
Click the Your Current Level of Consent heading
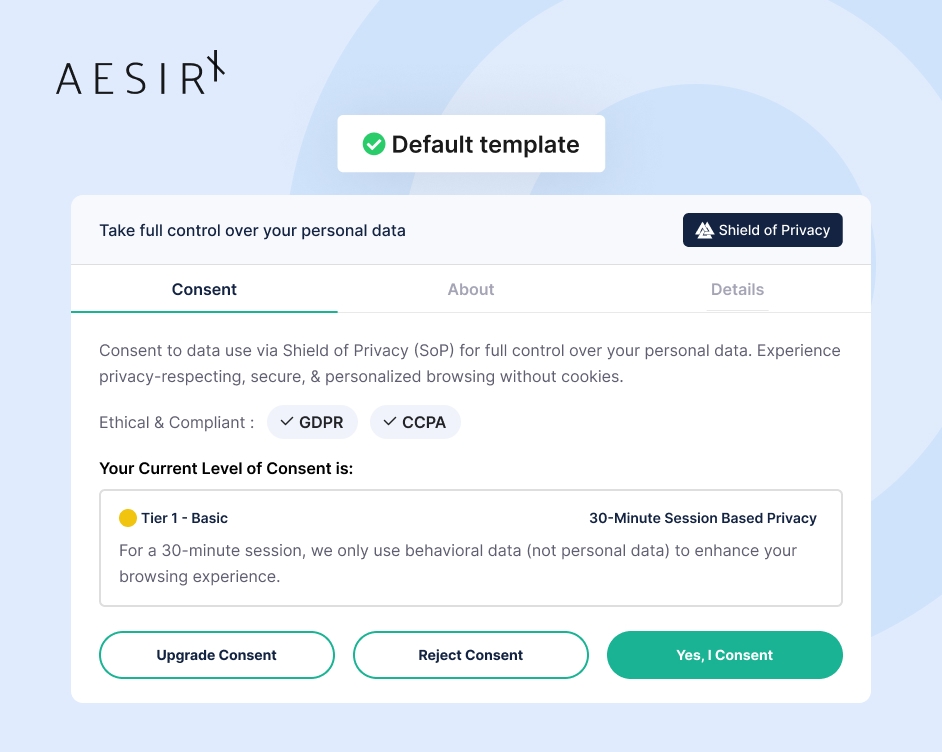point(226,468)
